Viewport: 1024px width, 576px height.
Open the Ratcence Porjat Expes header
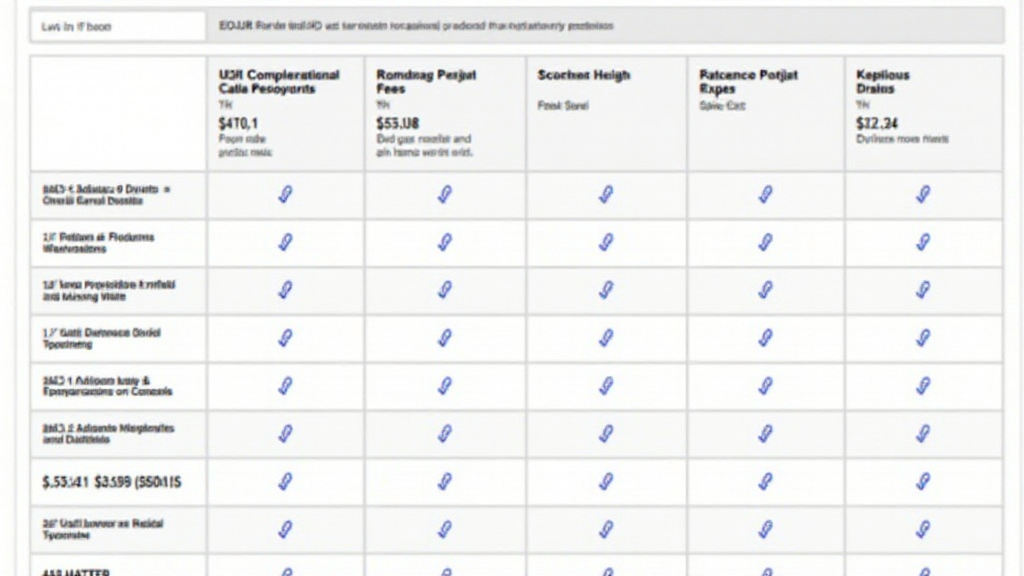click(748, 82)
